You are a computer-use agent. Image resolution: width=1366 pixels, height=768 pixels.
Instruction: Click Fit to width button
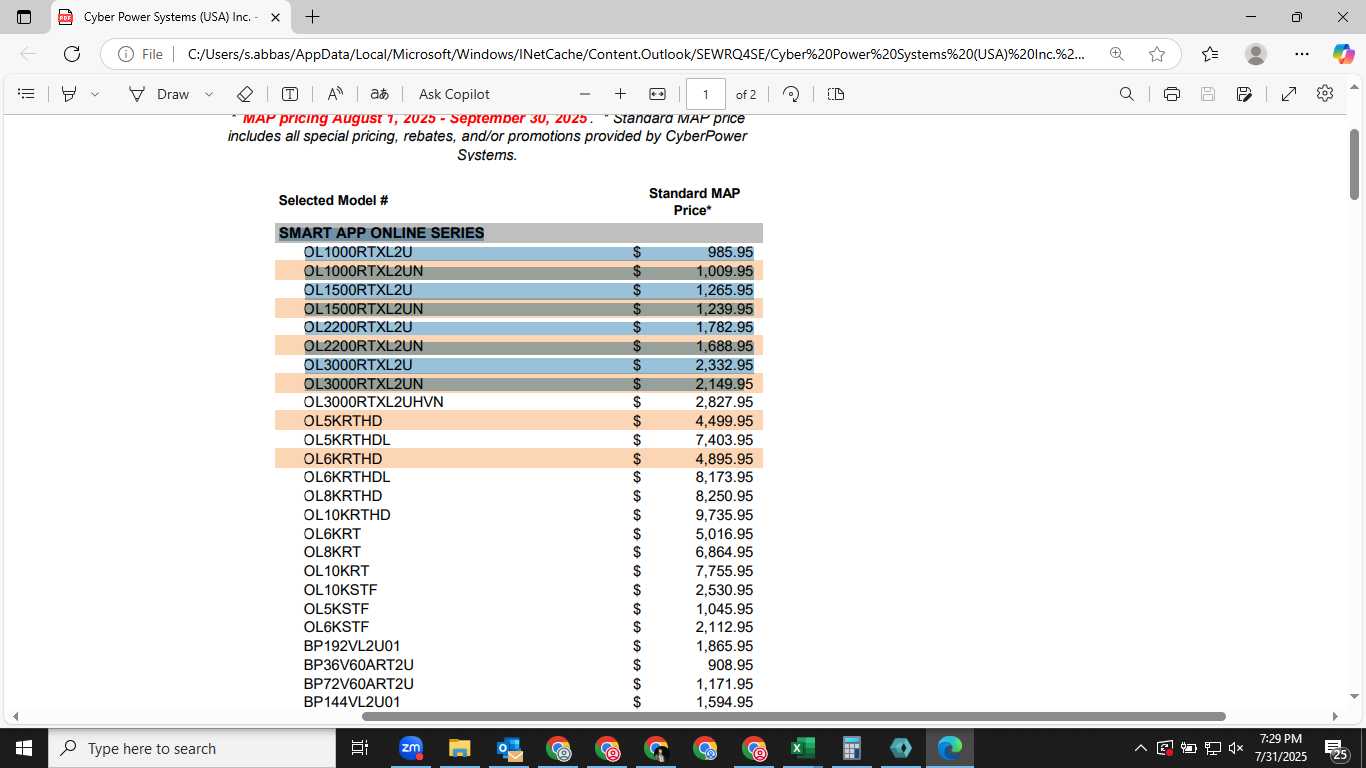(x=657, y=94)
